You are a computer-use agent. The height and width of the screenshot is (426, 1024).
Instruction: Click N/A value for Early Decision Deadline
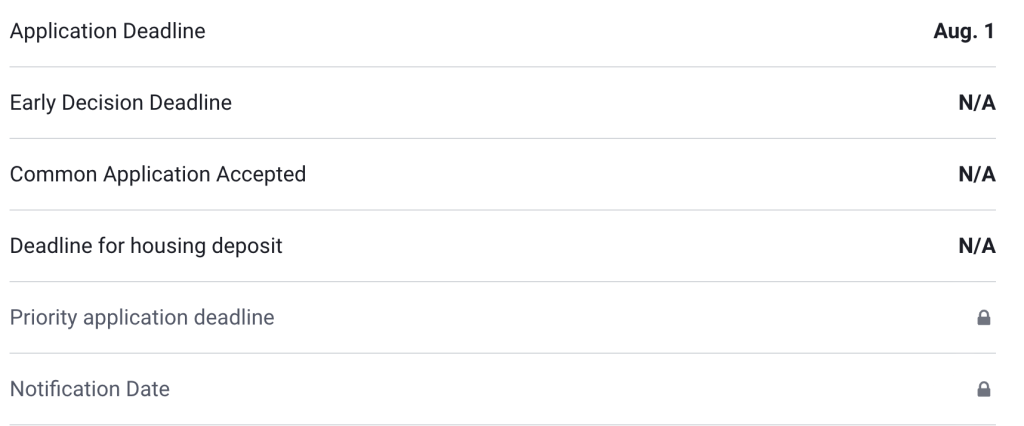tap(977, 103)
